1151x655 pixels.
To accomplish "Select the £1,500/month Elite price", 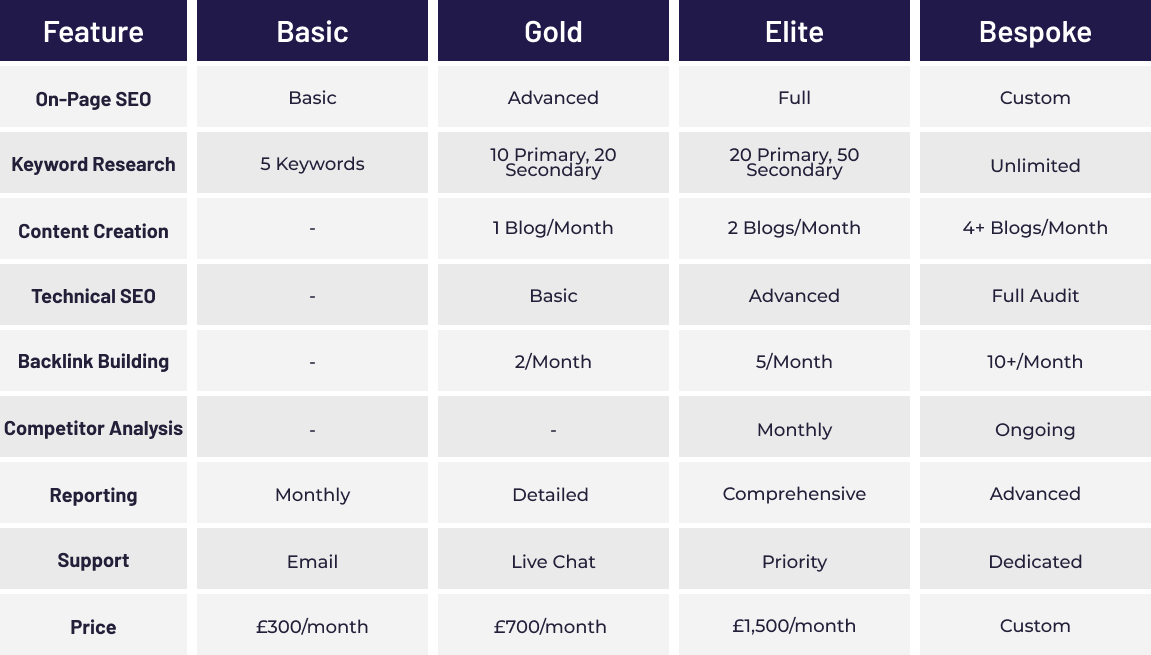I will pos(794,626).
